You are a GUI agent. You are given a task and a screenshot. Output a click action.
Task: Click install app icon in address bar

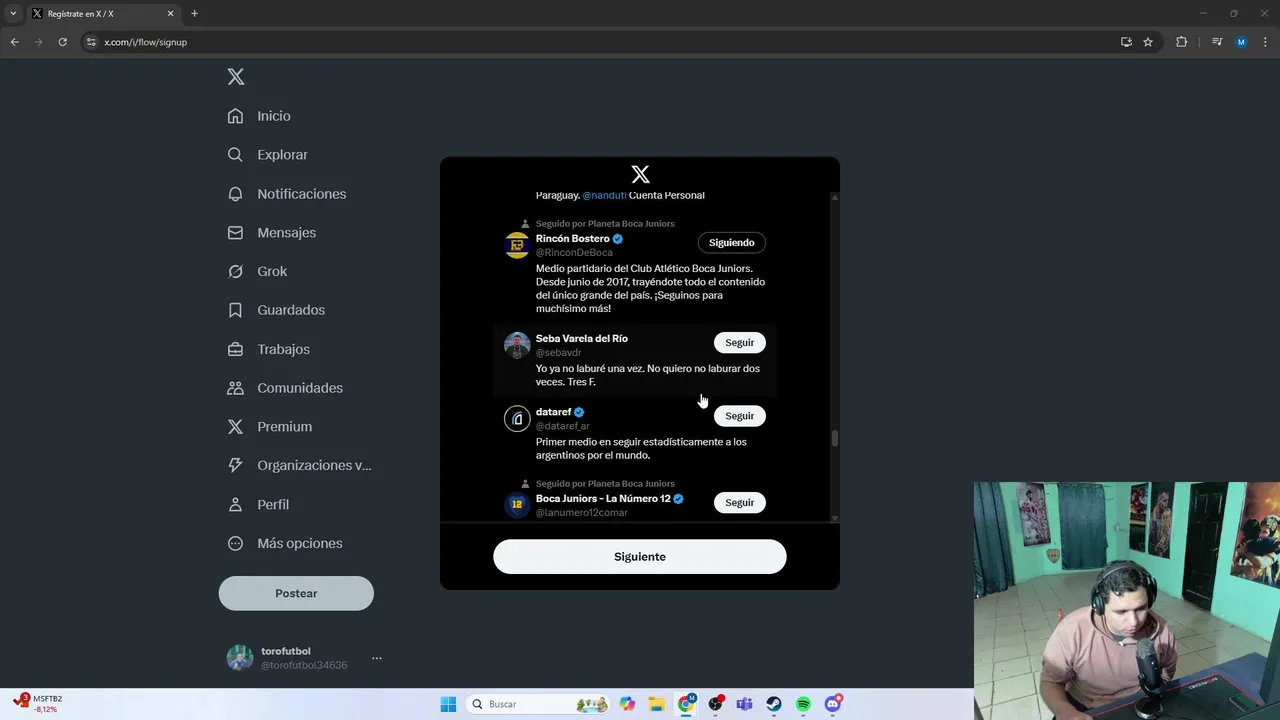click(1126, 42)
